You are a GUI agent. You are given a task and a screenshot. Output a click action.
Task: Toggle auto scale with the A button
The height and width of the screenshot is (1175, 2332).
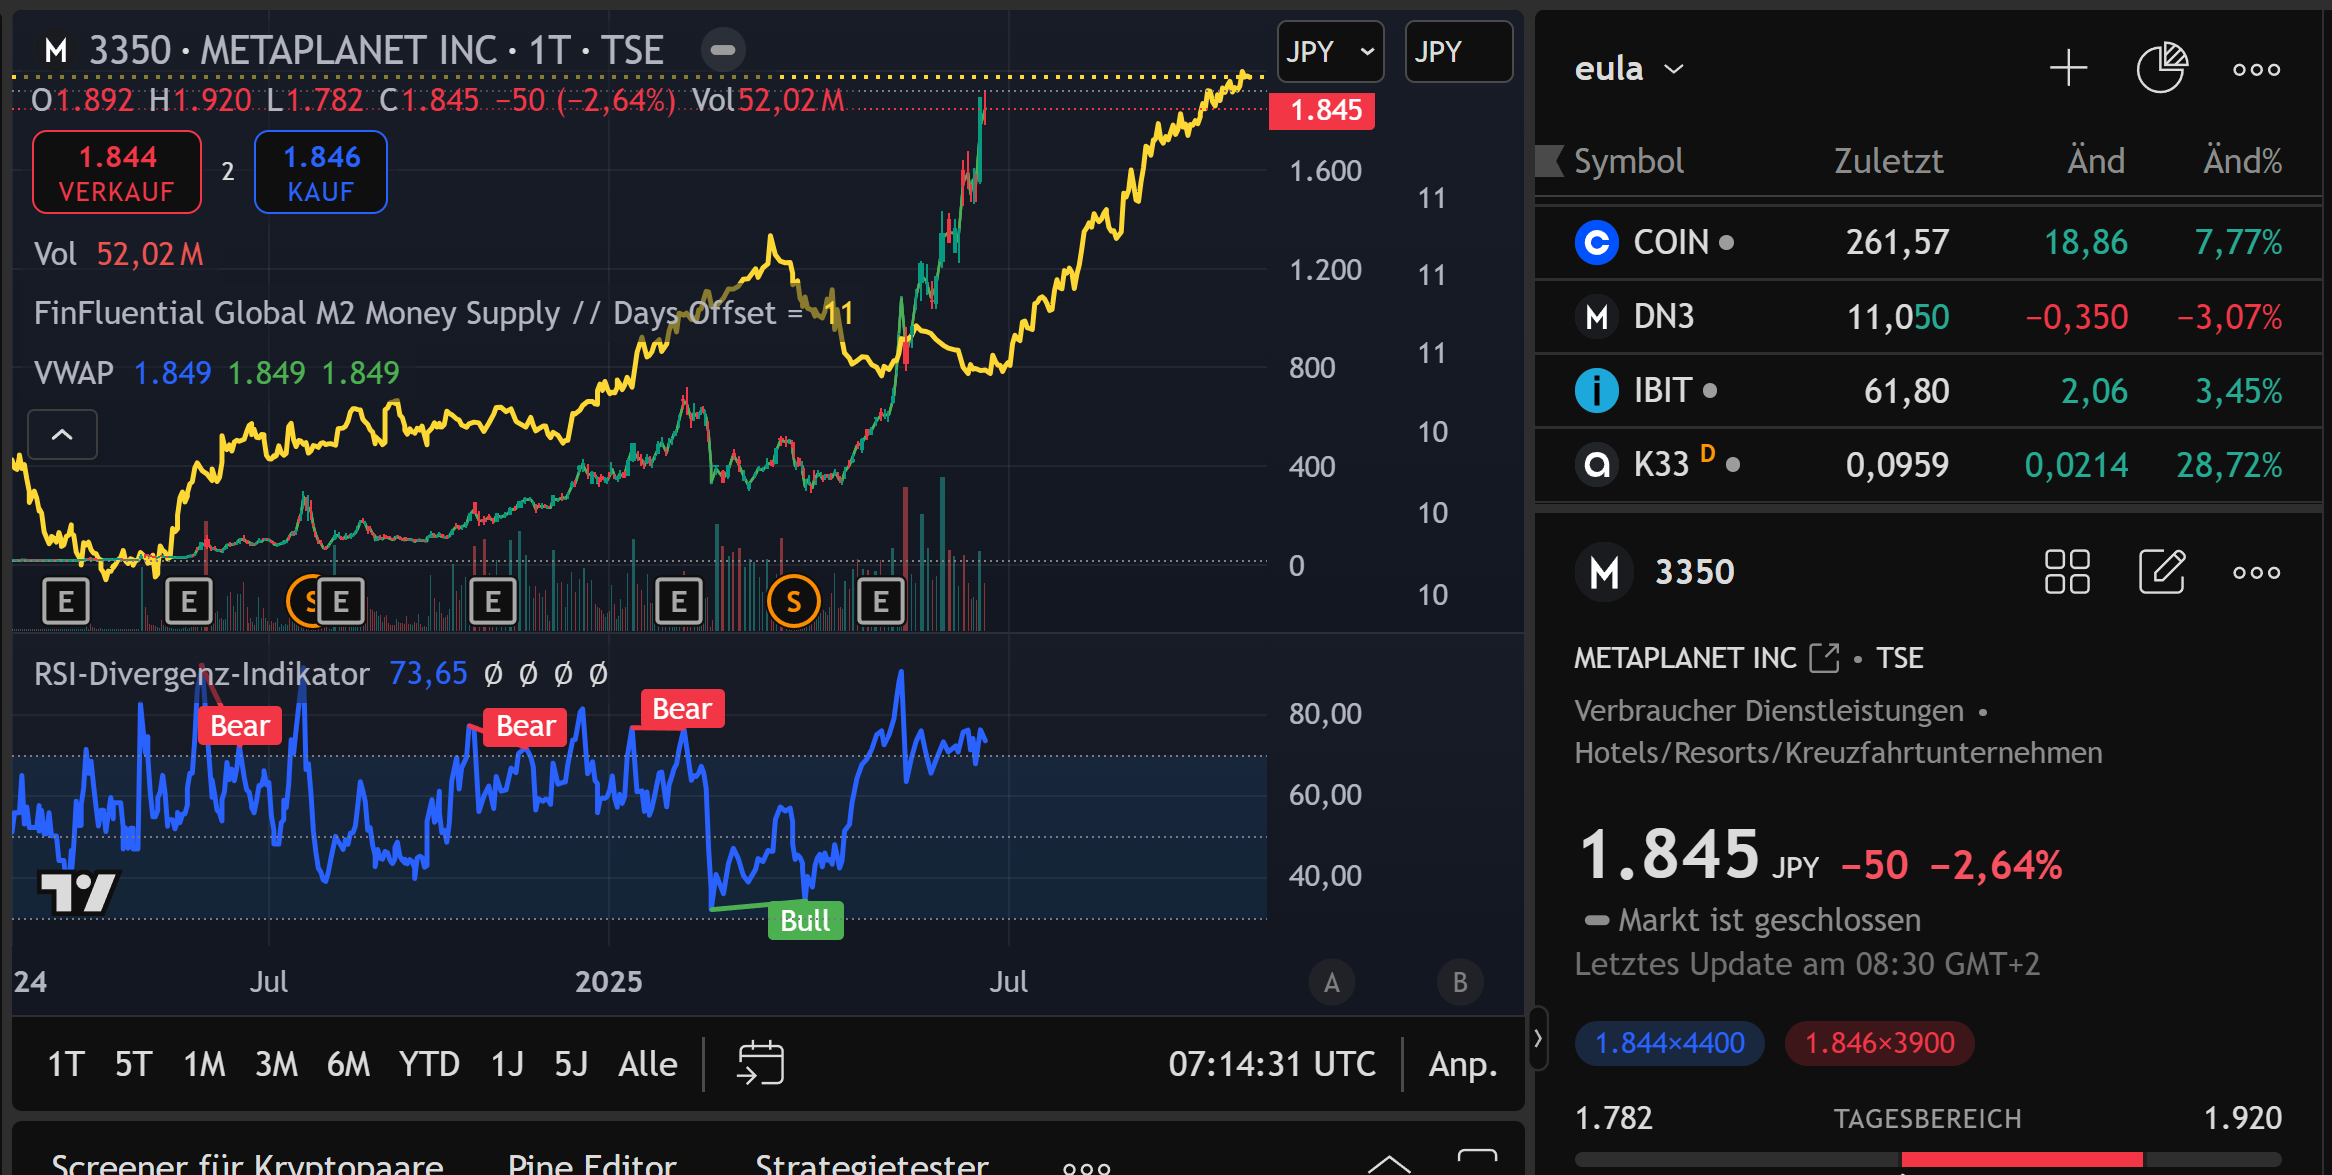1331,982
